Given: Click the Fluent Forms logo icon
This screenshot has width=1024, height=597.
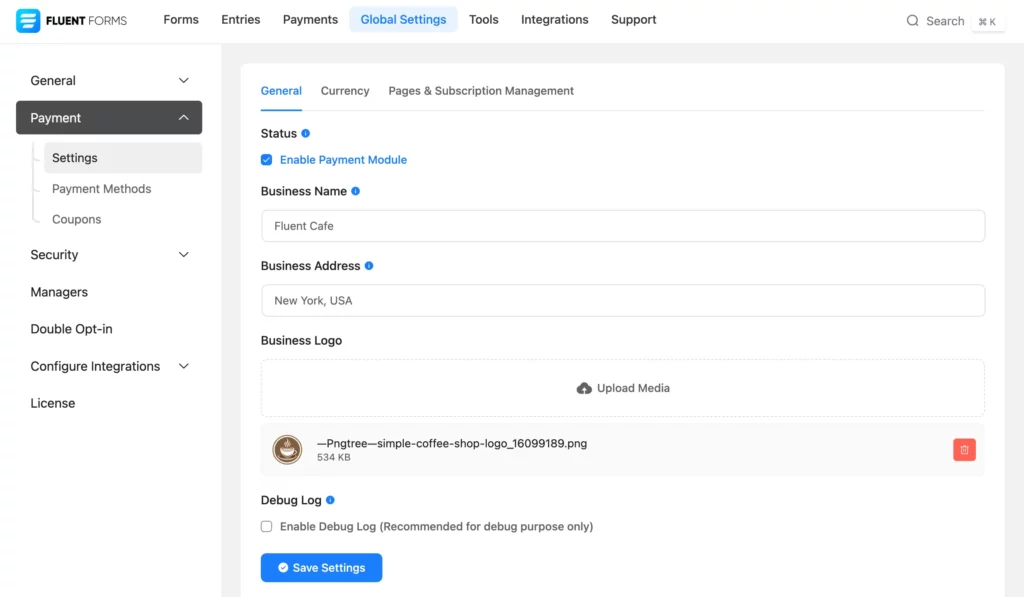Looking at the screenshot, I should [x=28, y=20].
